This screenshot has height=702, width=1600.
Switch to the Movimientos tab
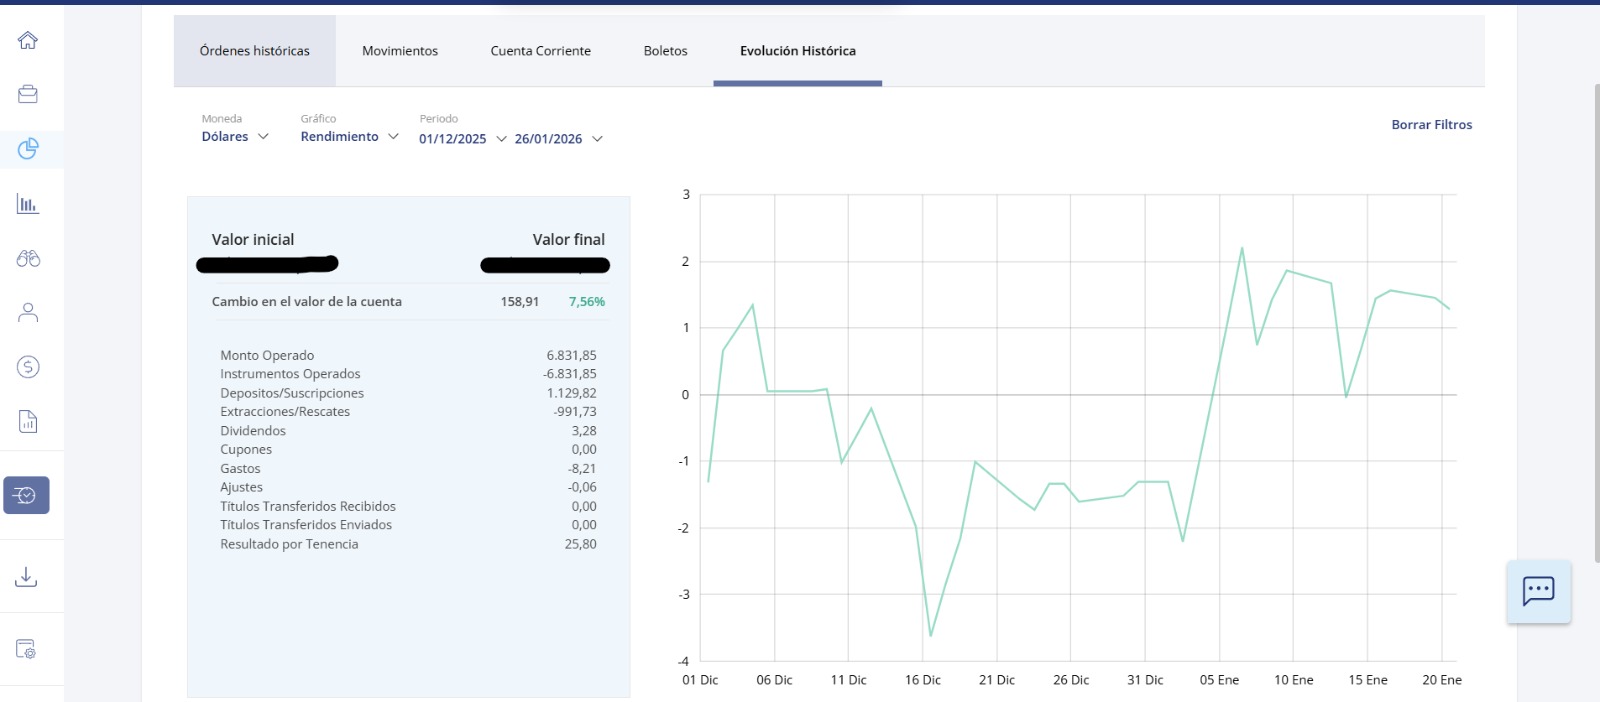[400, 51]
